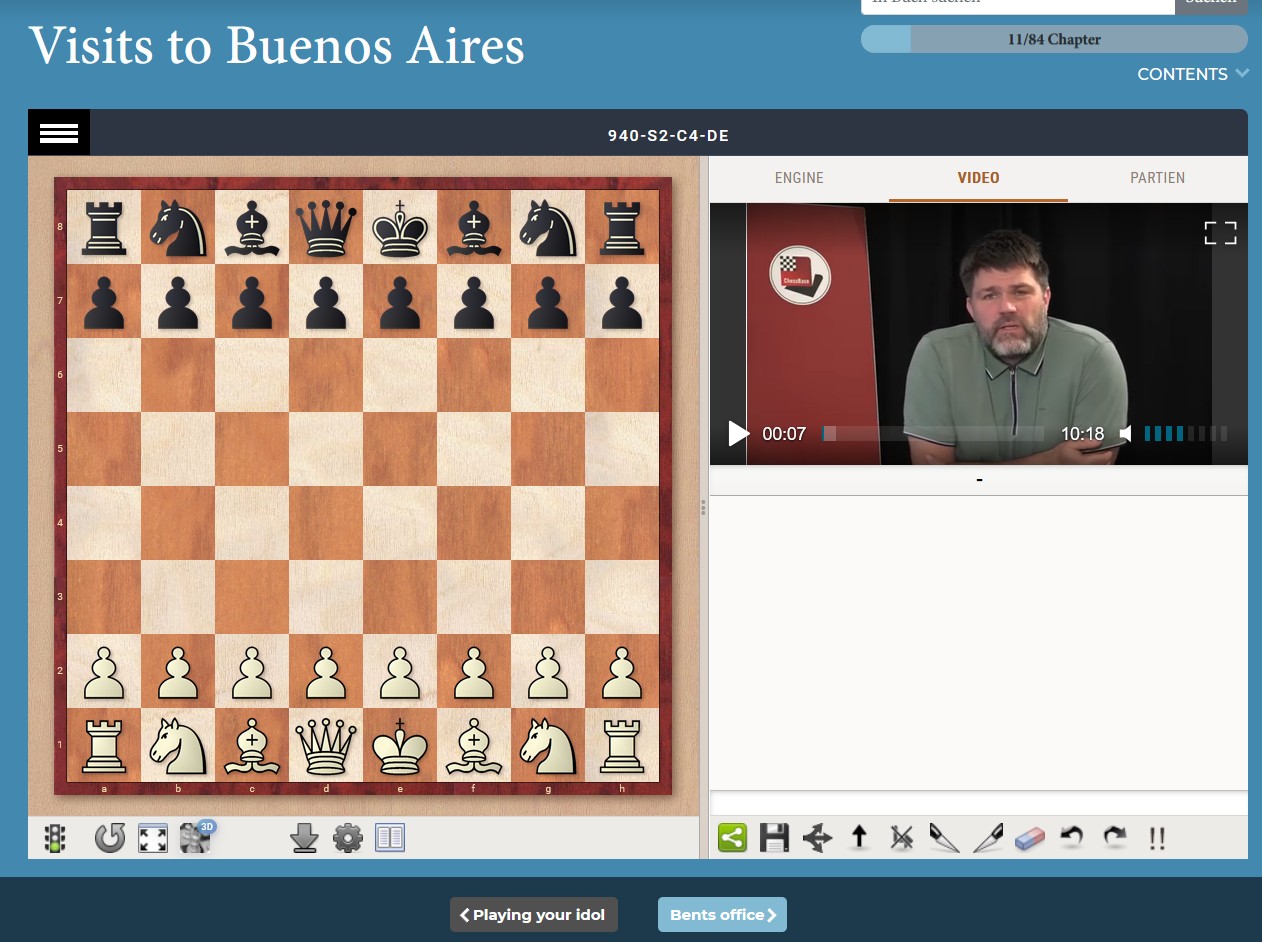Screen dimensions: 1262x942
Task: Click the download arrow icon below board
Action: 304,838
